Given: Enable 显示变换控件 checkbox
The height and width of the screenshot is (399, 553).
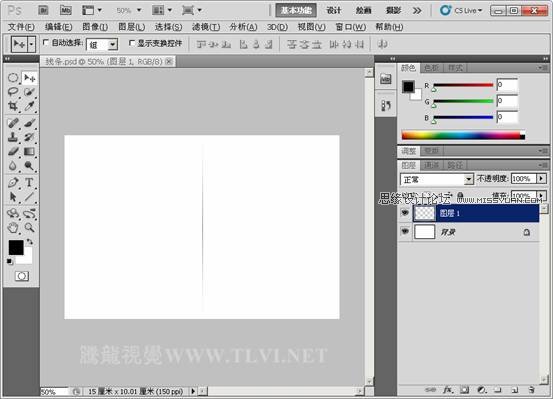Looking at the screenshot, I should pos(132,43).
